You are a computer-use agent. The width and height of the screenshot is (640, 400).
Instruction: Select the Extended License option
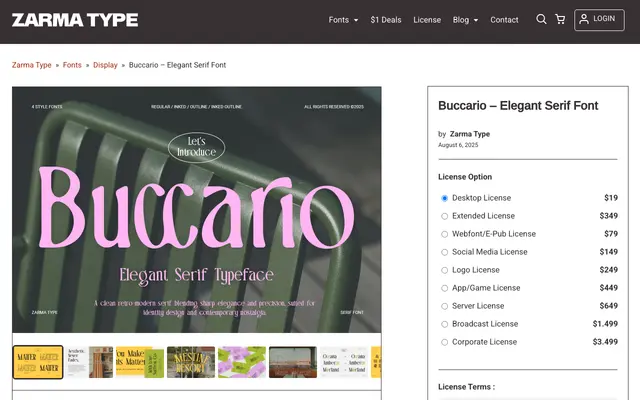tap(444, 216)
